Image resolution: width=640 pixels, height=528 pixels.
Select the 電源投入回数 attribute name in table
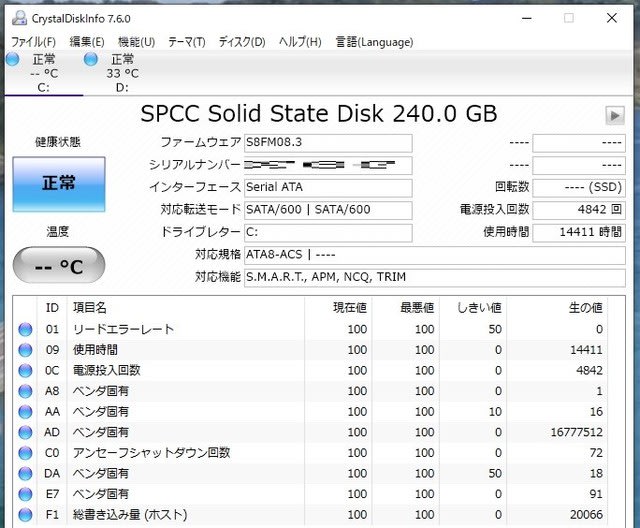(107, 370)
